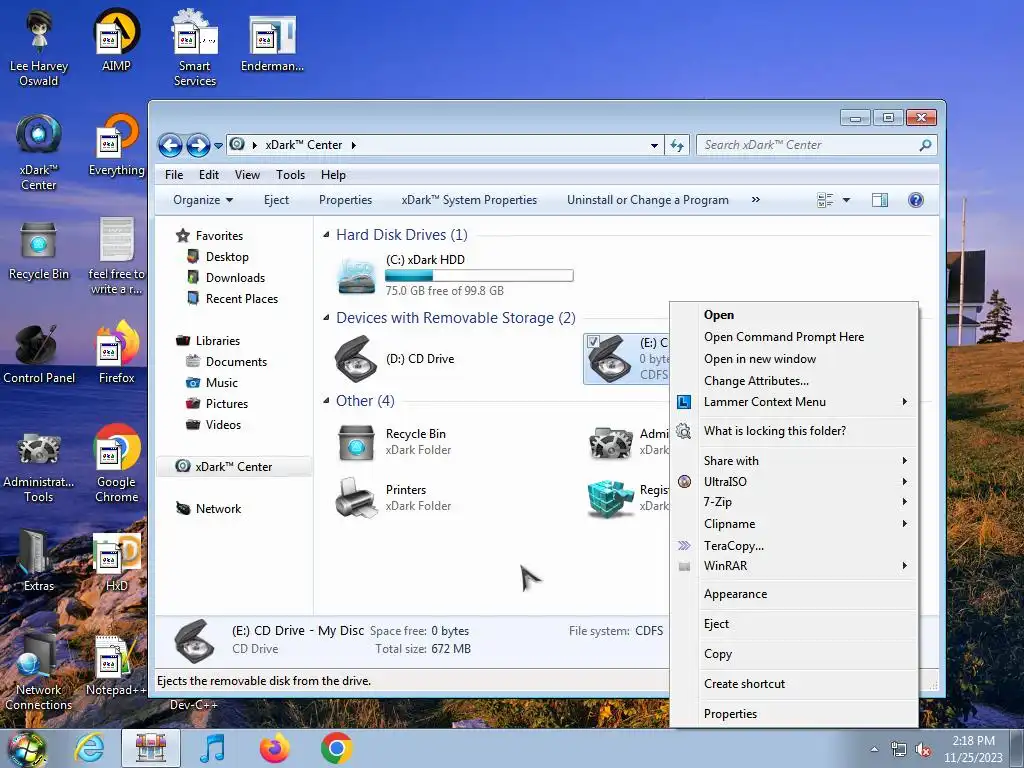Image resolution: width=1024 pixels, height=768 pixels.
Task: Open Network Connections desktop icon
Action: click(39, 673)
